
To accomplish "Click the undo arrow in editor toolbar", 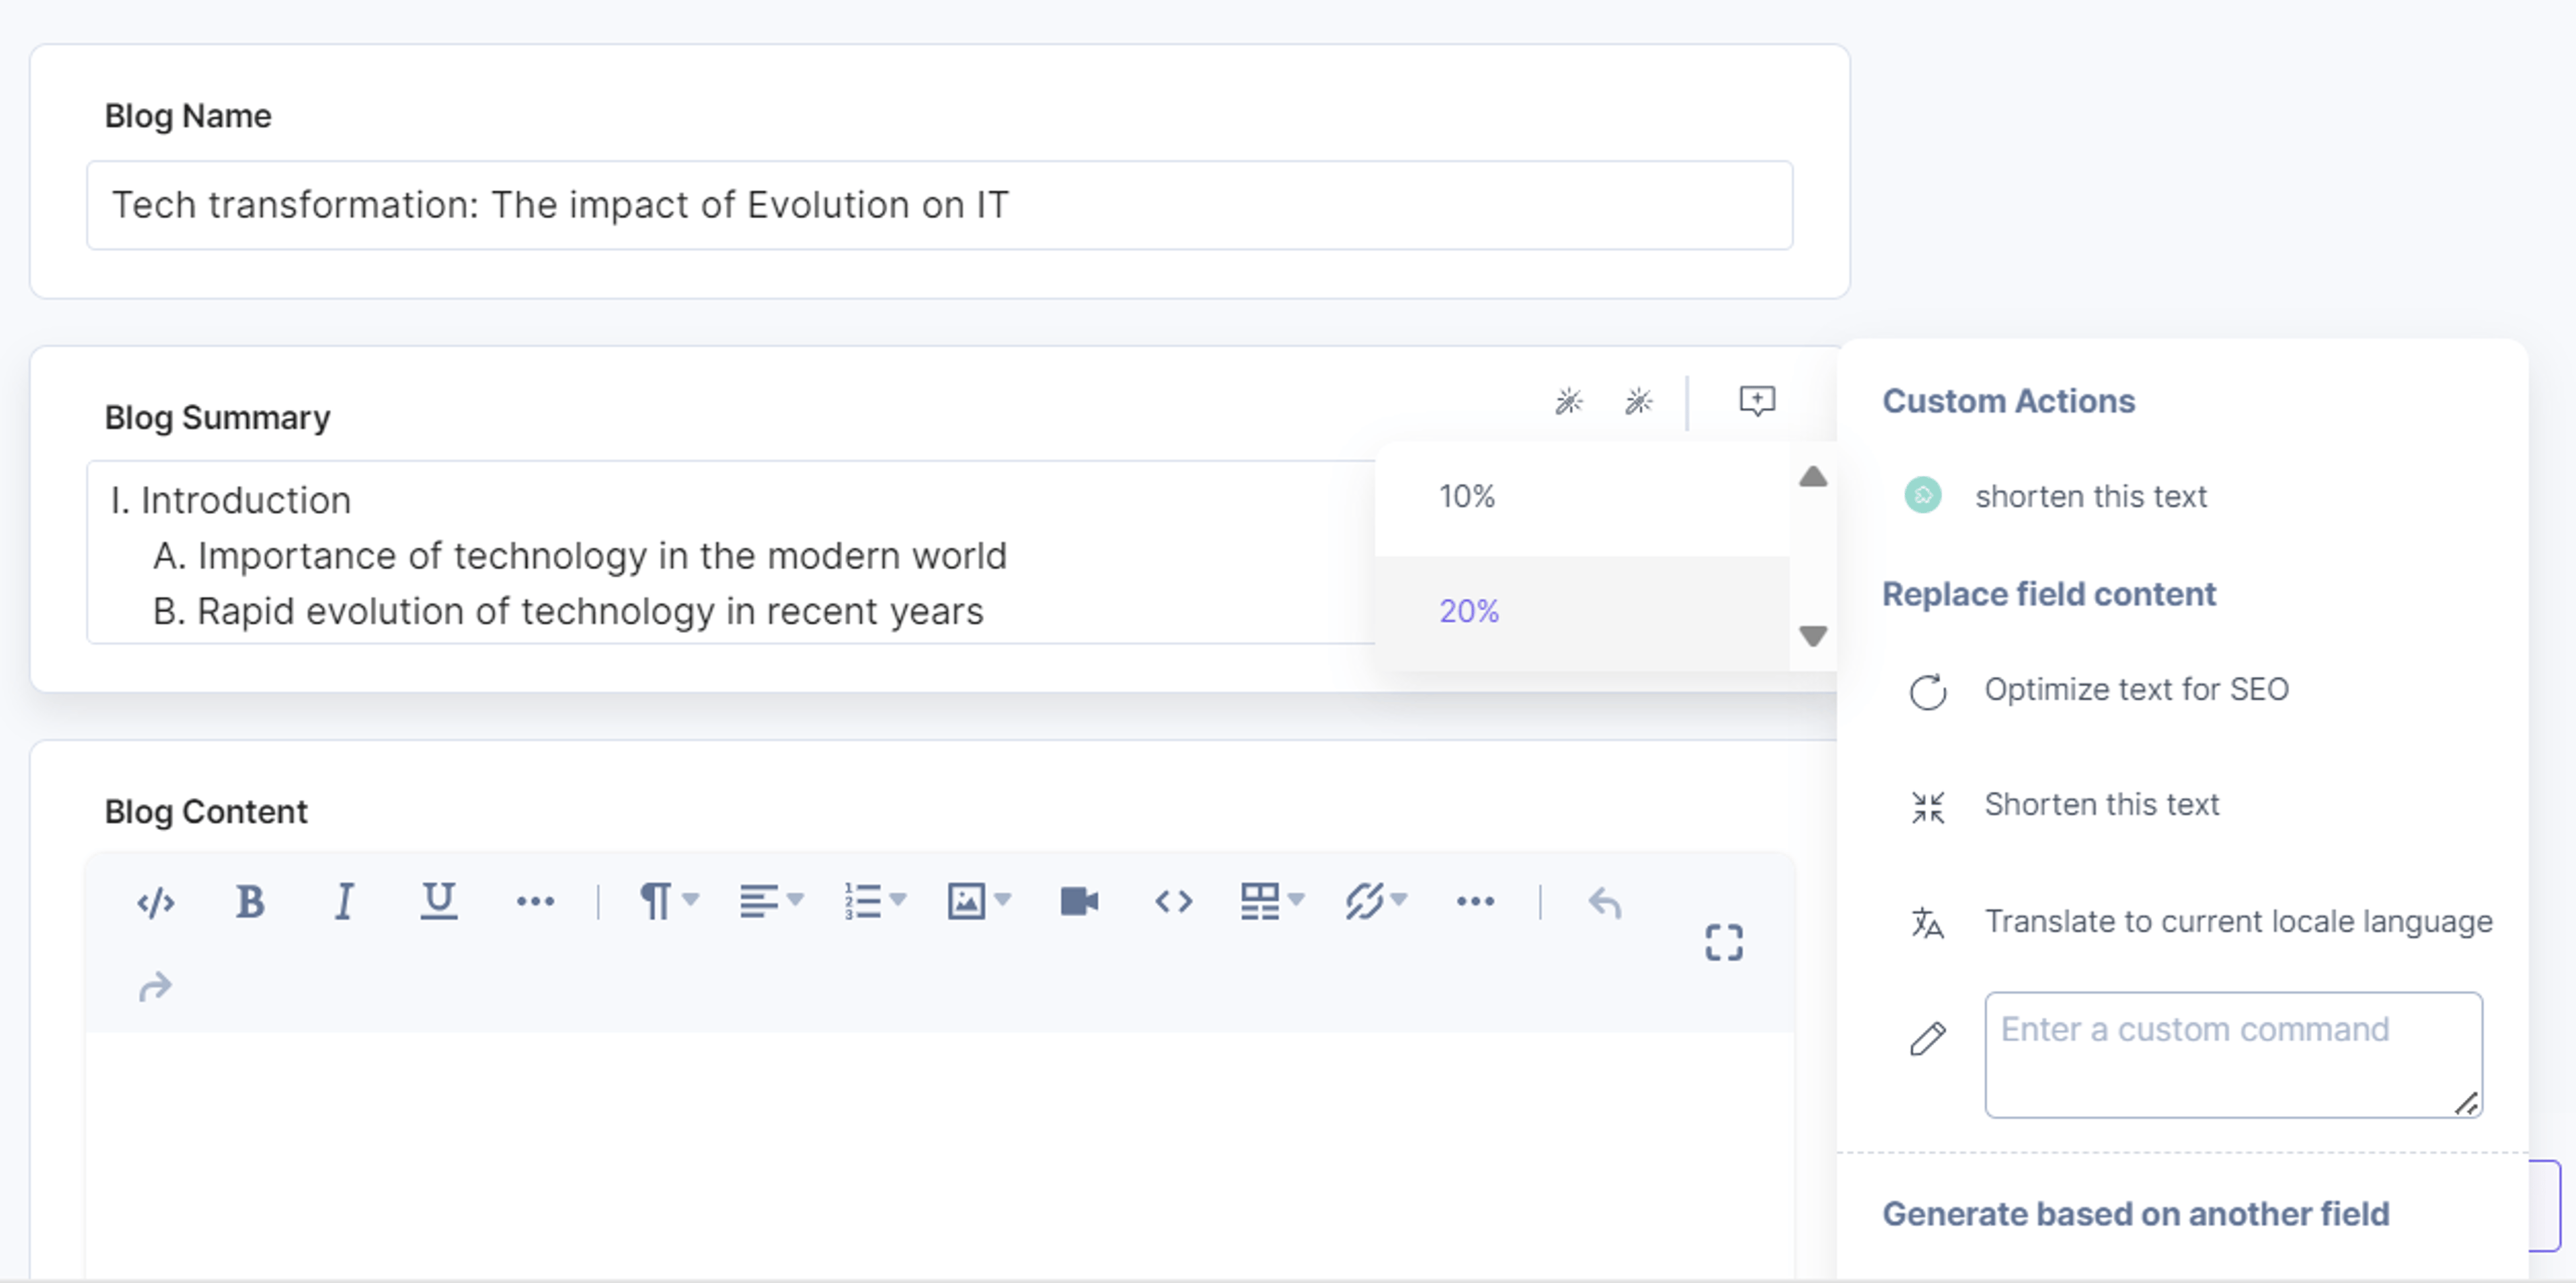I will [1604, 903].
